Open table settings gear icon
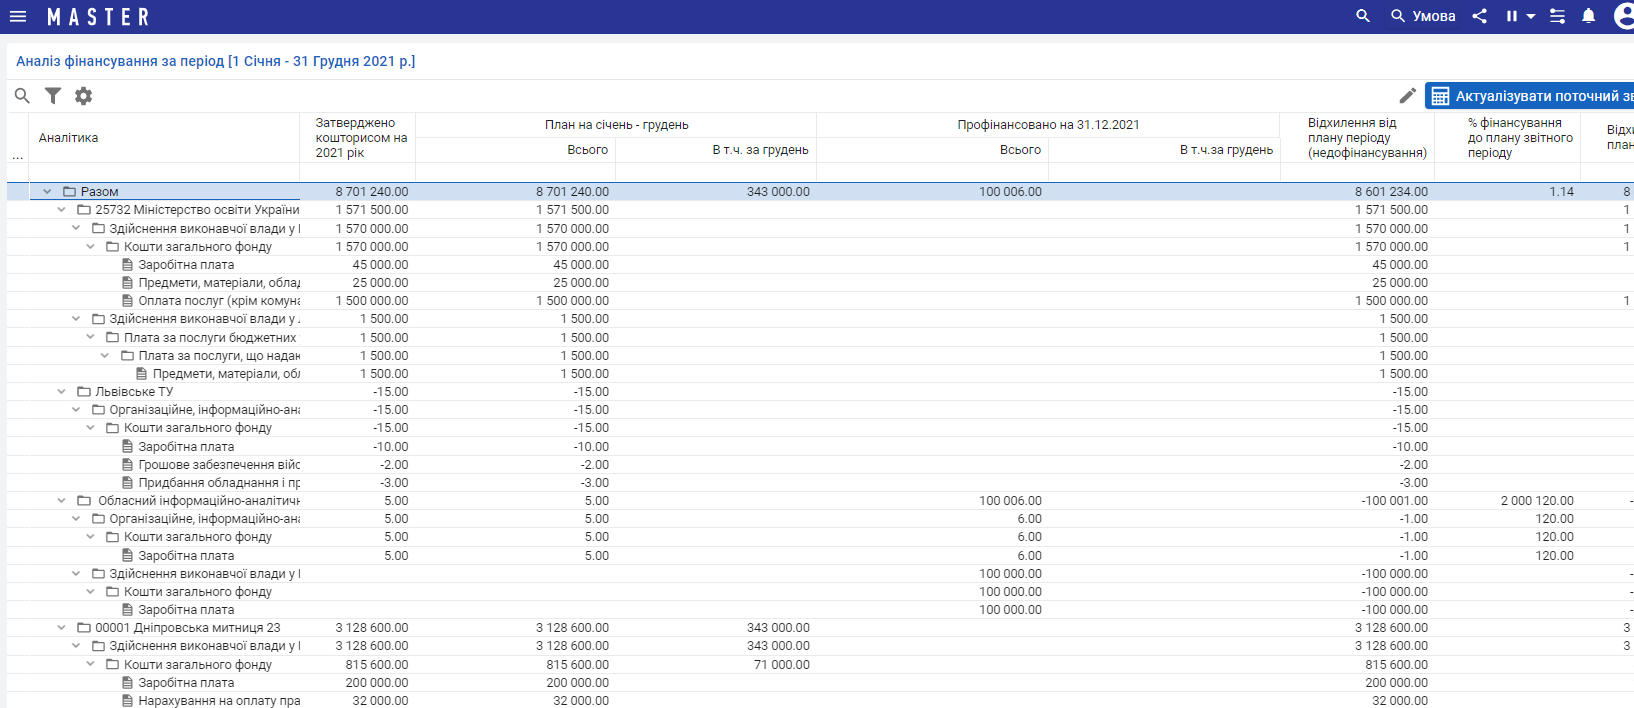Screen dimensions: 1634x708 (x=84, y=96)
